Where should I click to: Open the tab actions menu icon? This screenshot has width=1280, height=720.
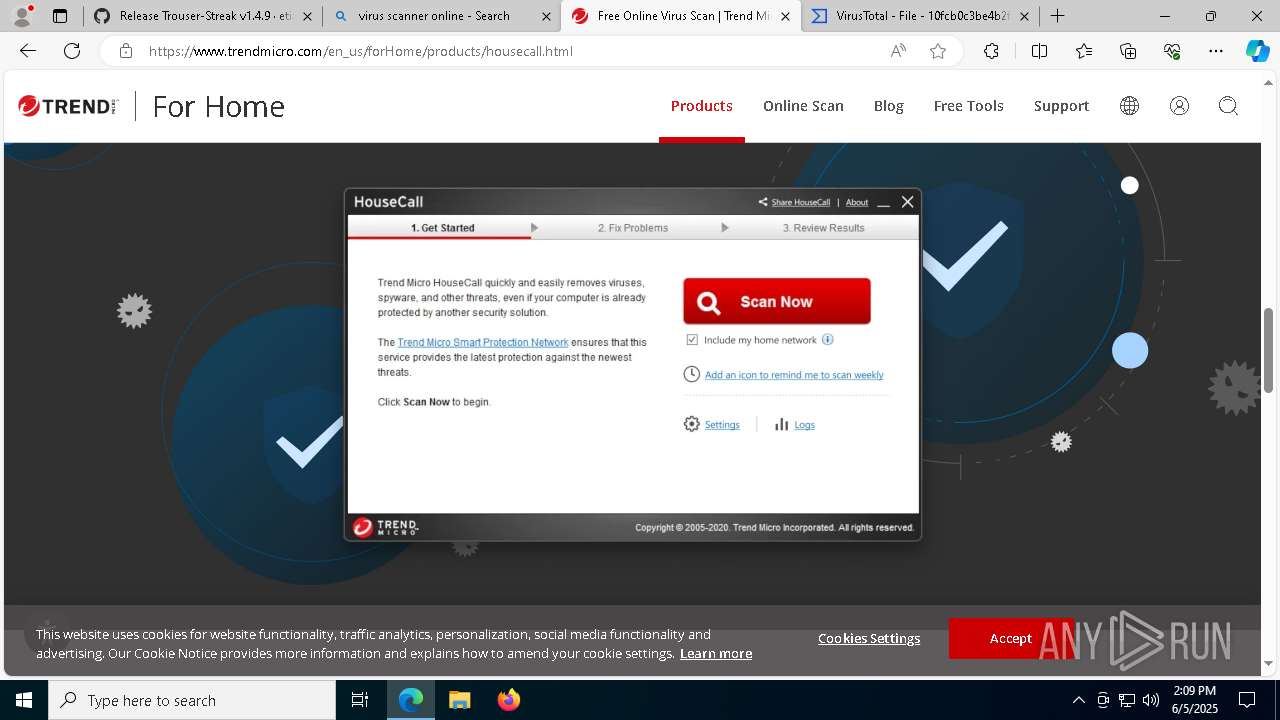[x=60, y=16]
